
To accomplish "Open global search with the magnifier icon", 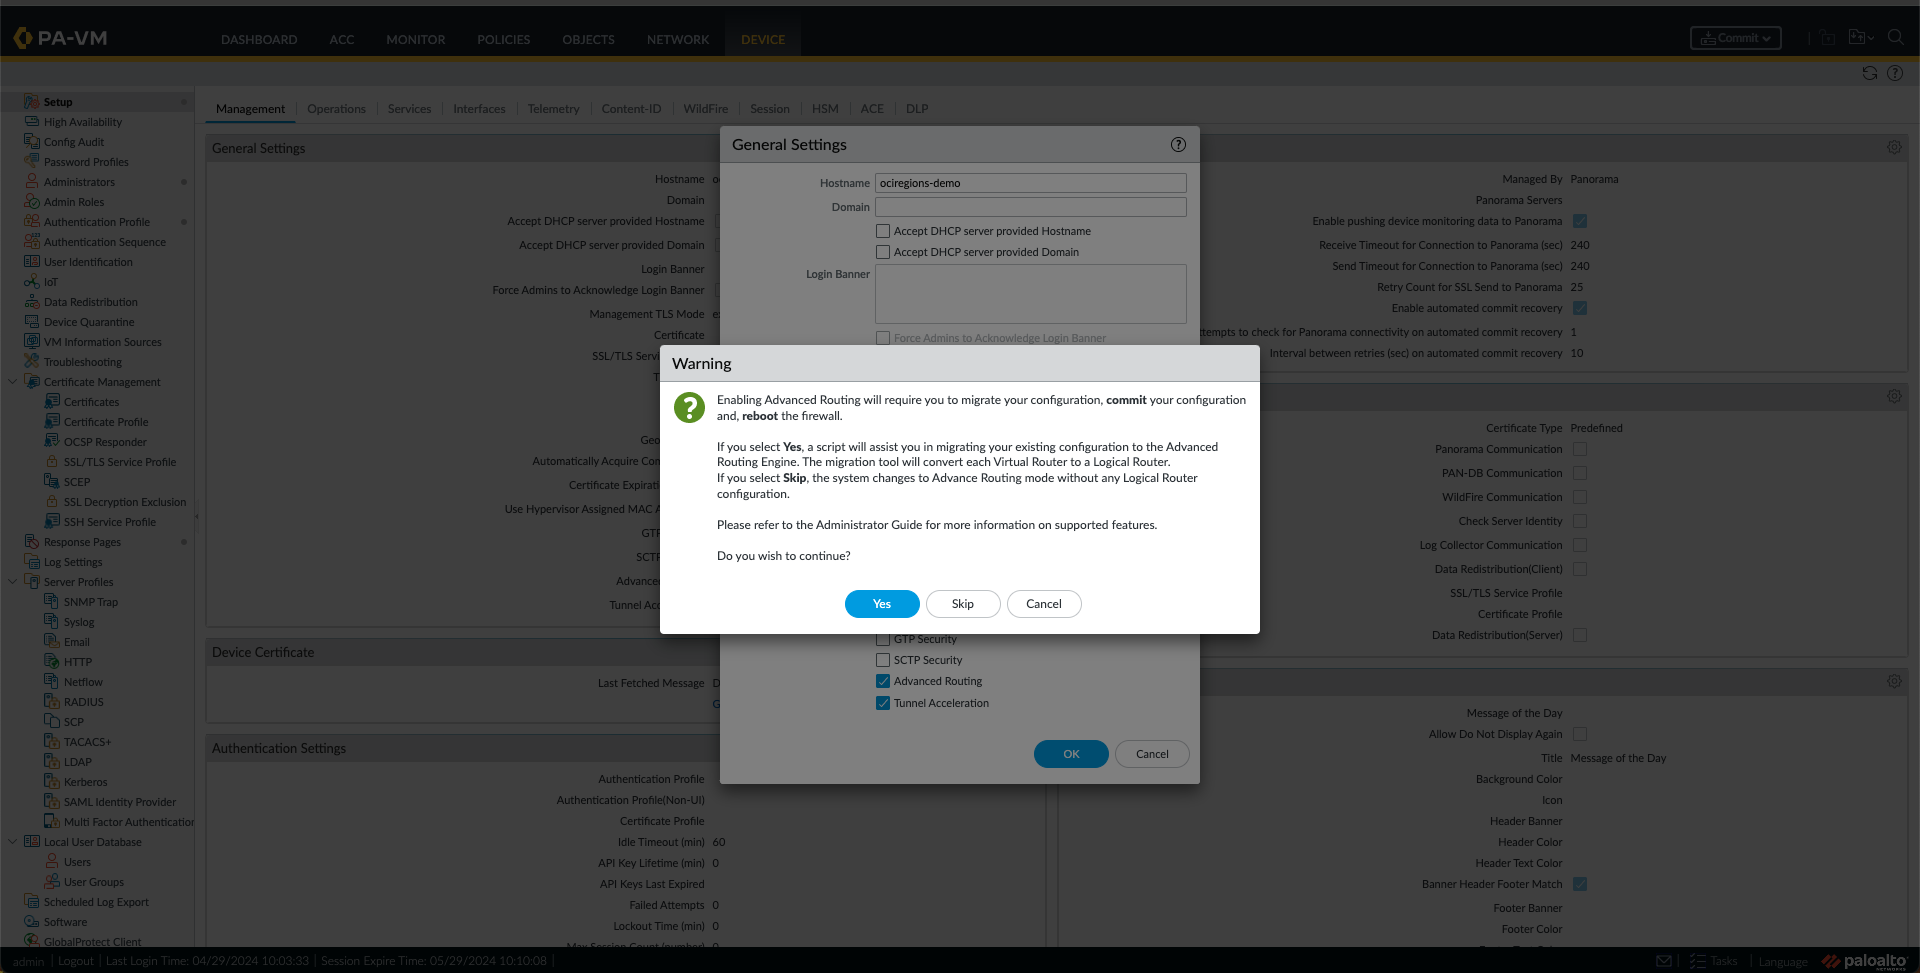I will [x=1896, y=37].
